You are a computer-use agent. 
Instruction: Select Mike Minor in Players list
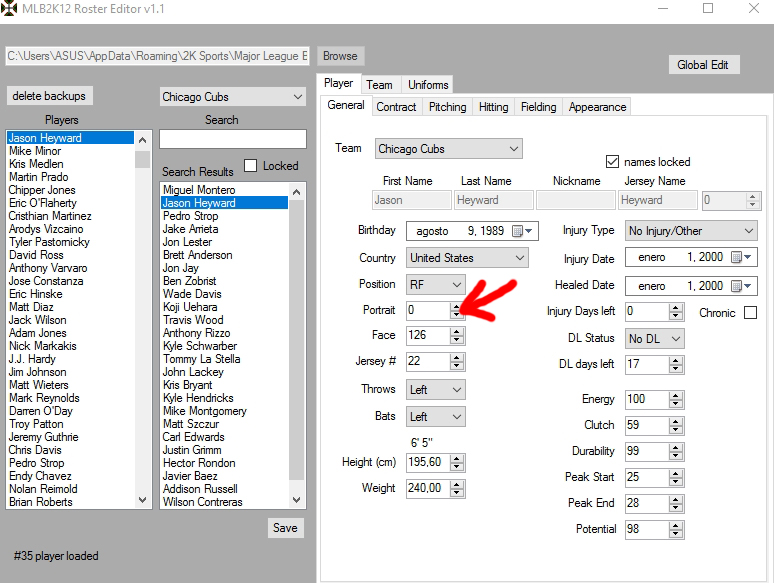tap(35, 151)
